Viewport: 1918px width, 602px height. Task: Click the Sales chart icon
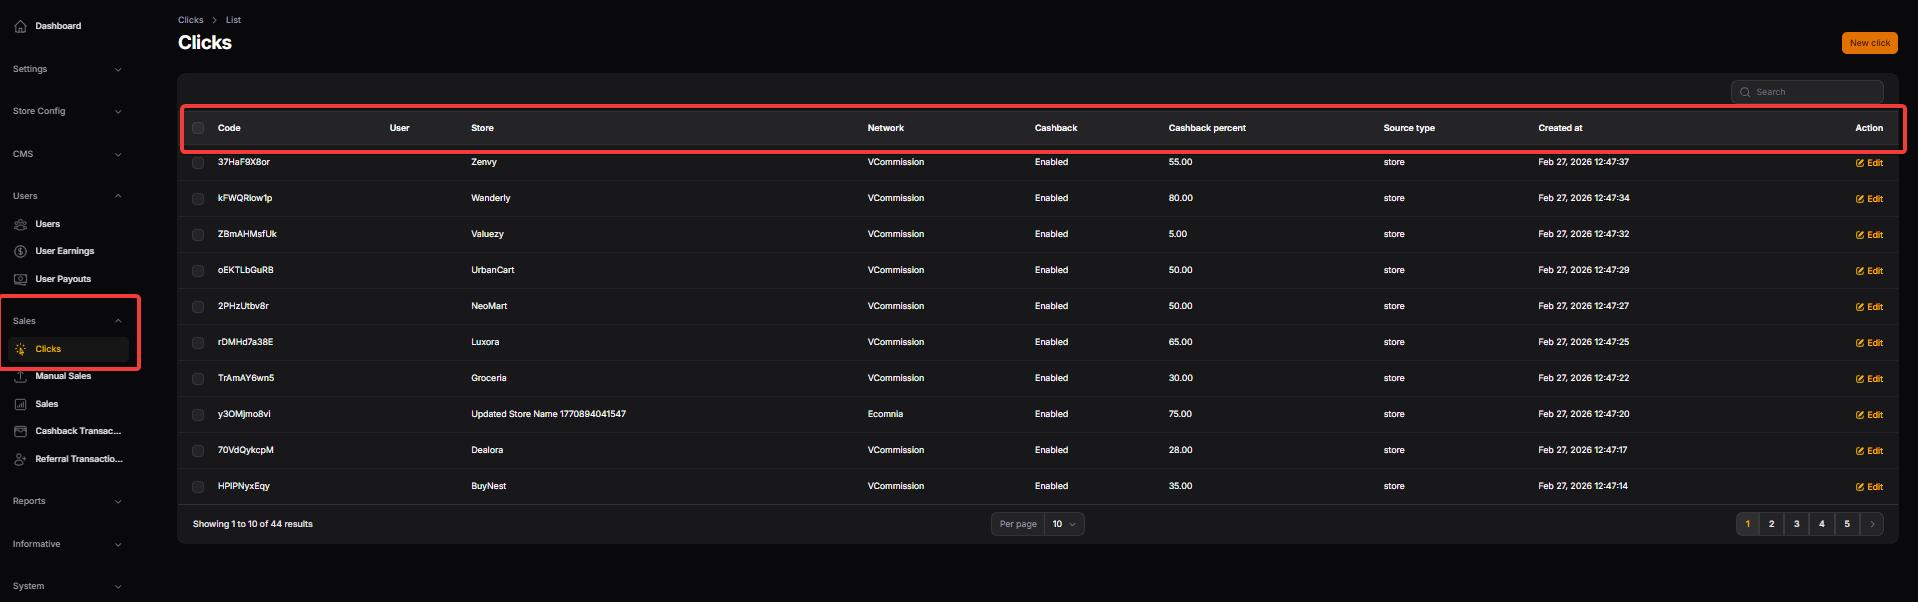coord(20,404)
